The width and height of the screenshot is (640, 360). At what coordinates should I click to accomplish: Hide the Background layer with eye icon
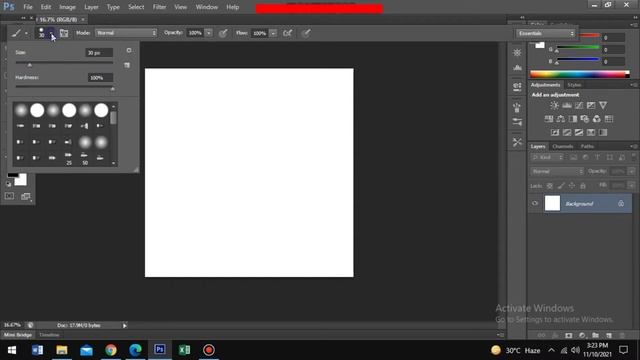tap(535, 203)
